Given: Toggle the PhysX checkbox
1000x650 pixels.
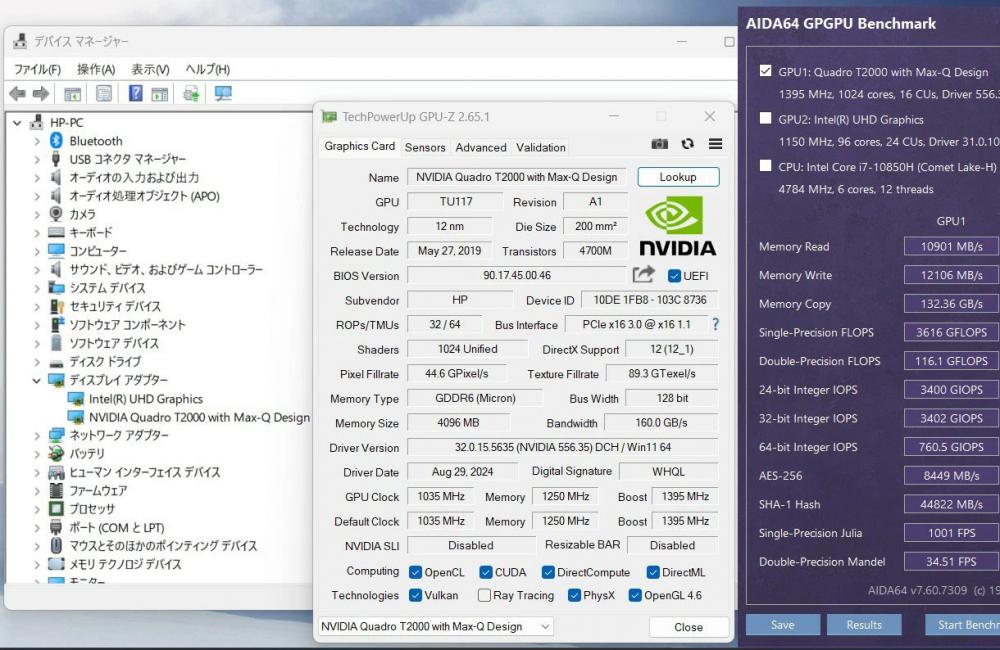Looking at the screenshot, I should click(574, 595).
